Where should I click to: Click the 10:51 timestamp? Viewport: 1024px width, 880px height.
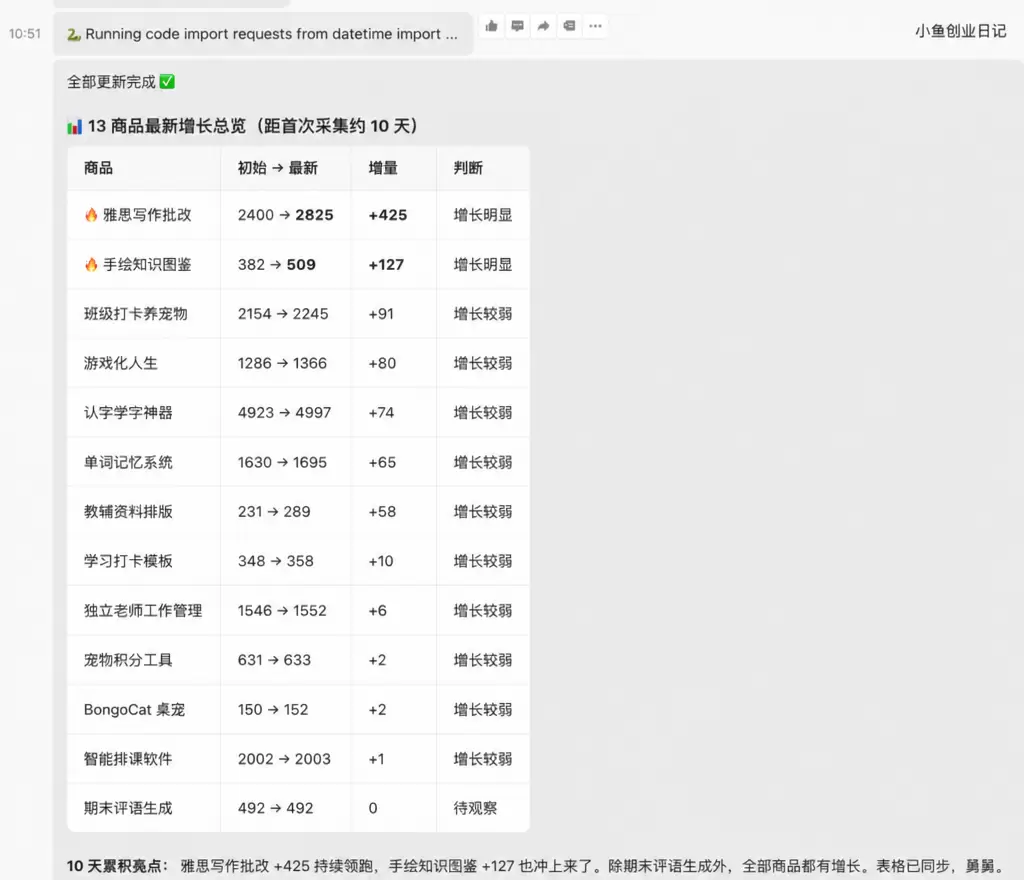pyautogui.click(x=25, y=34)
